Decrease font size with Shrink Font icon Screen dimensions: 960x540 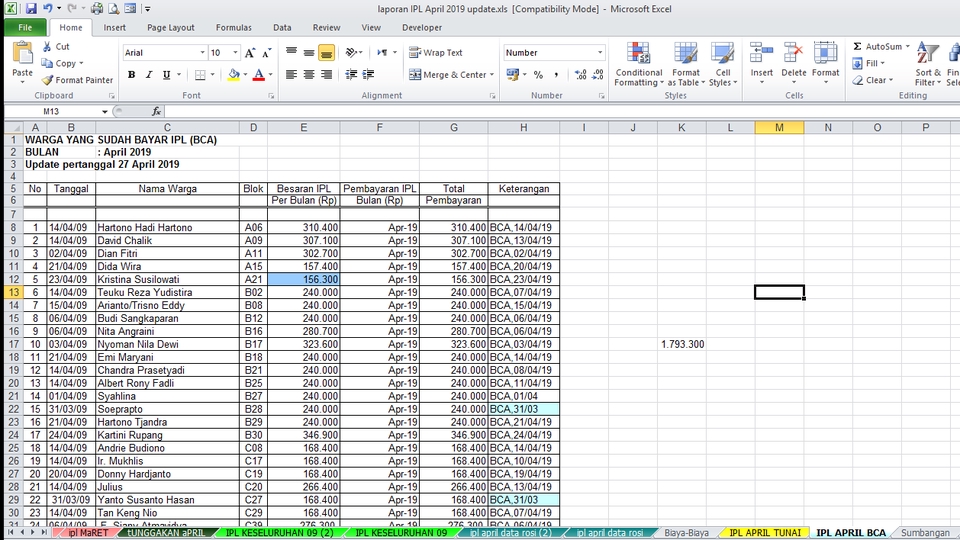pyautogui.click(x=267, y=53)
